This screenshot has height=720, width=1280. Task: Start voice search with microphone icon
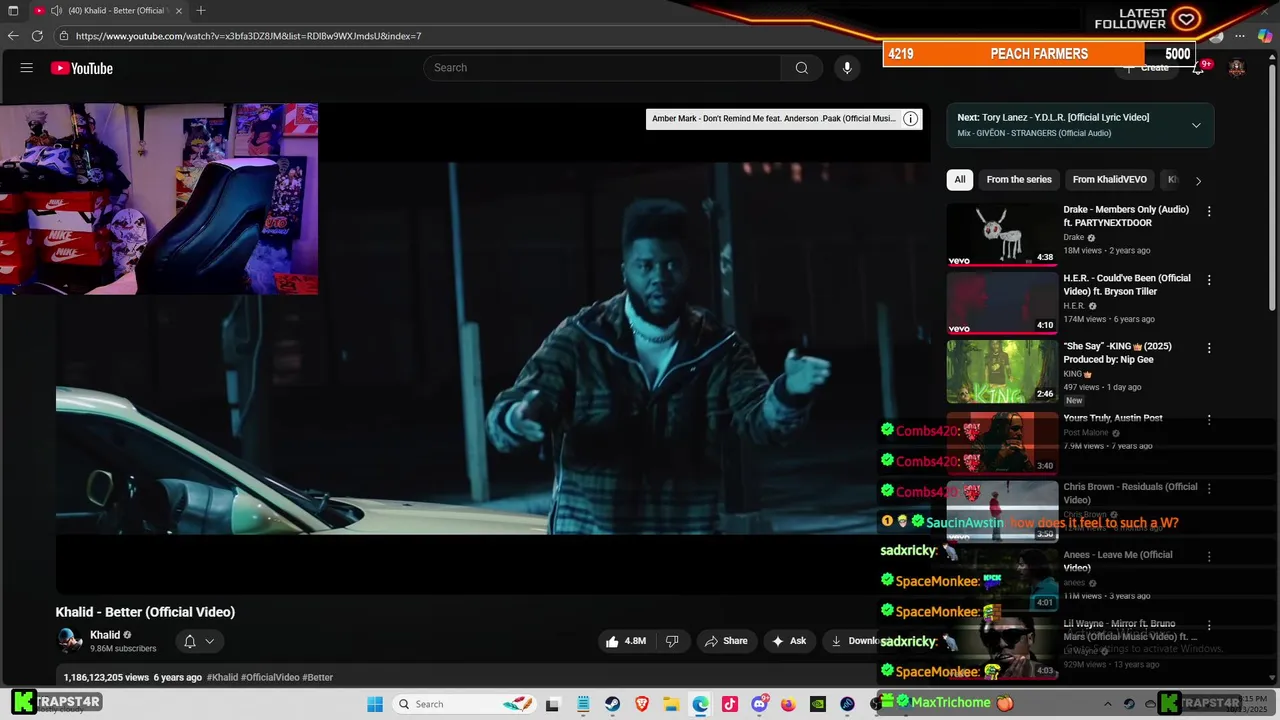point(847,68)
